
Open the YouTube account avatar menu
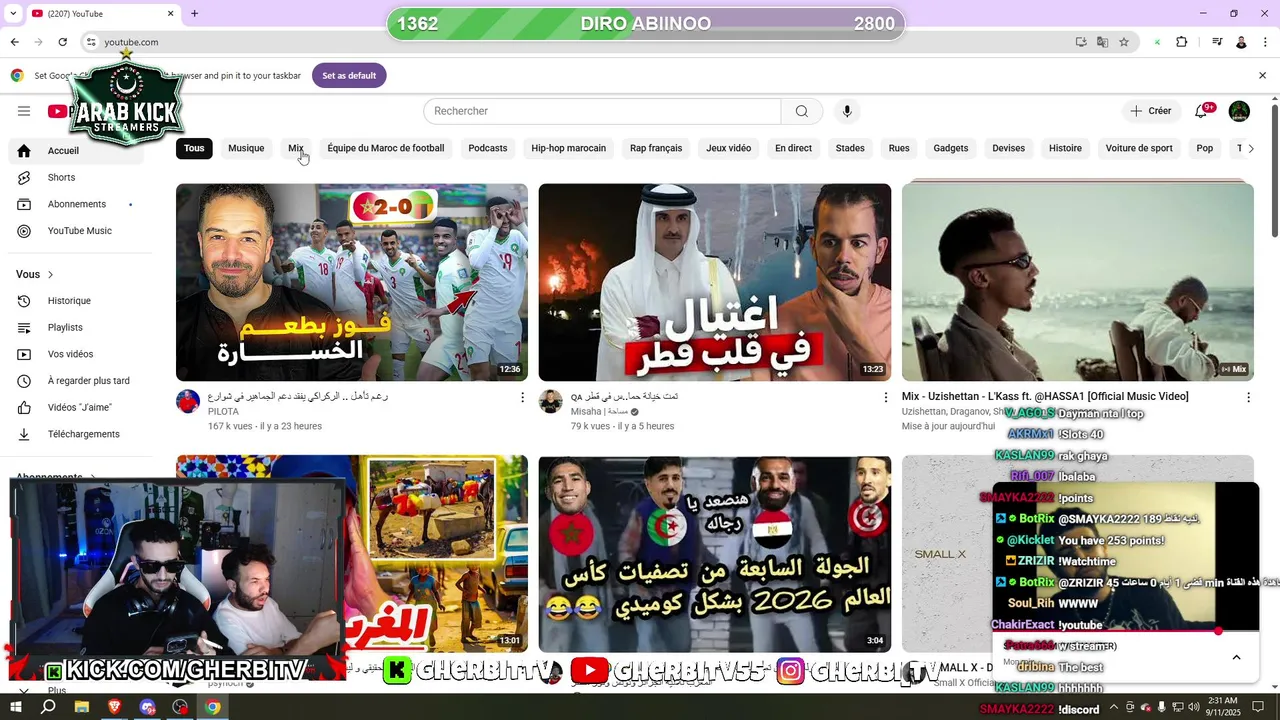[x=1239, y=111]
